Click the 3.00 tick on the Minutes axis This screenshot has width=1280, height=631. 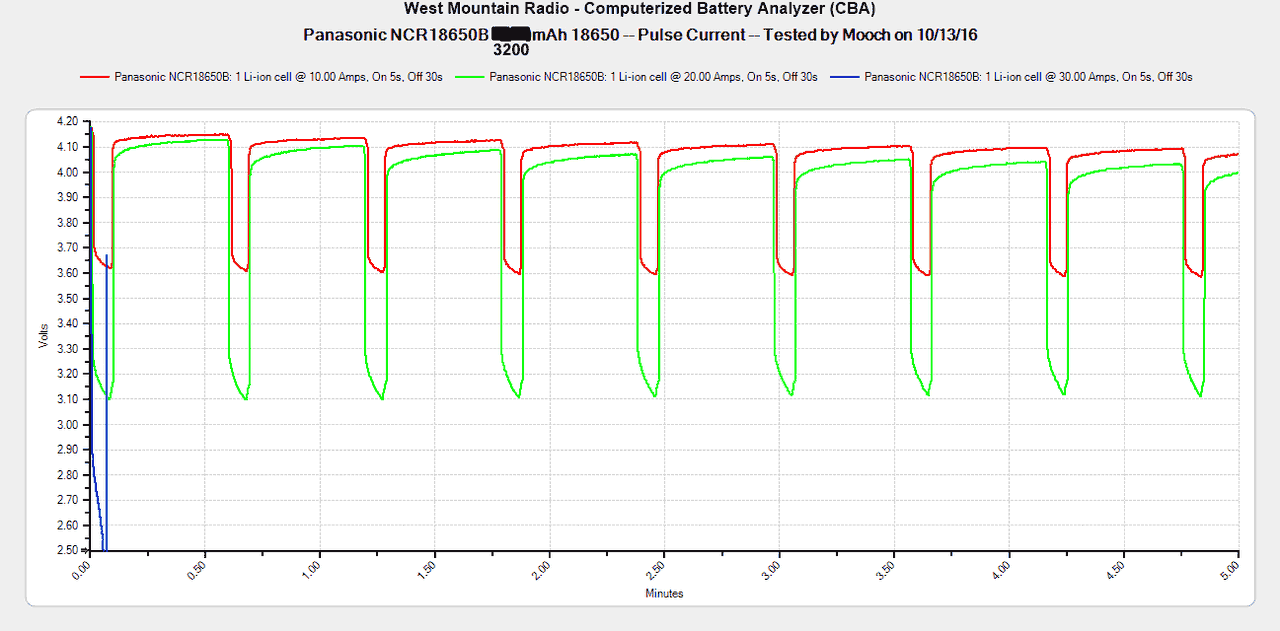click(773, 569)
